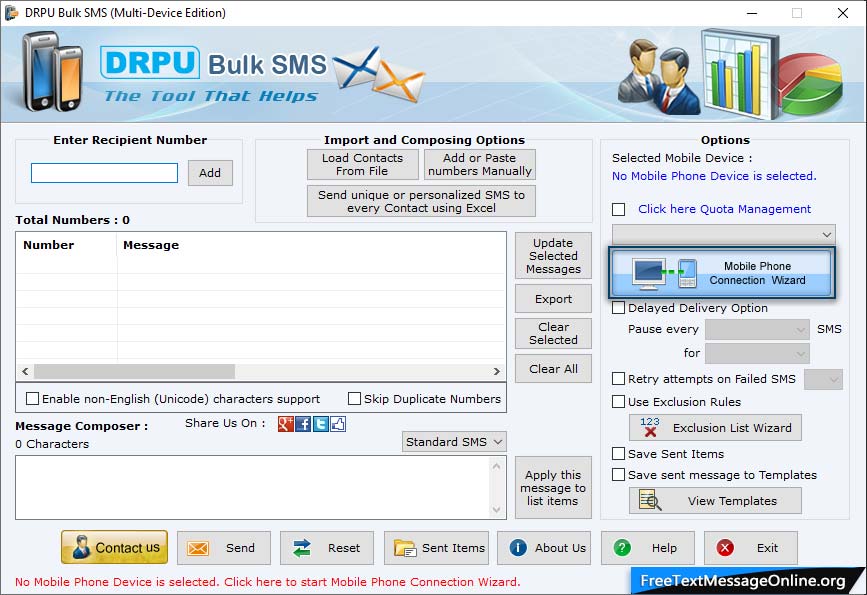
Task: Enable Retry attempts on Failed SMS
Action: (x=619, y=379)
